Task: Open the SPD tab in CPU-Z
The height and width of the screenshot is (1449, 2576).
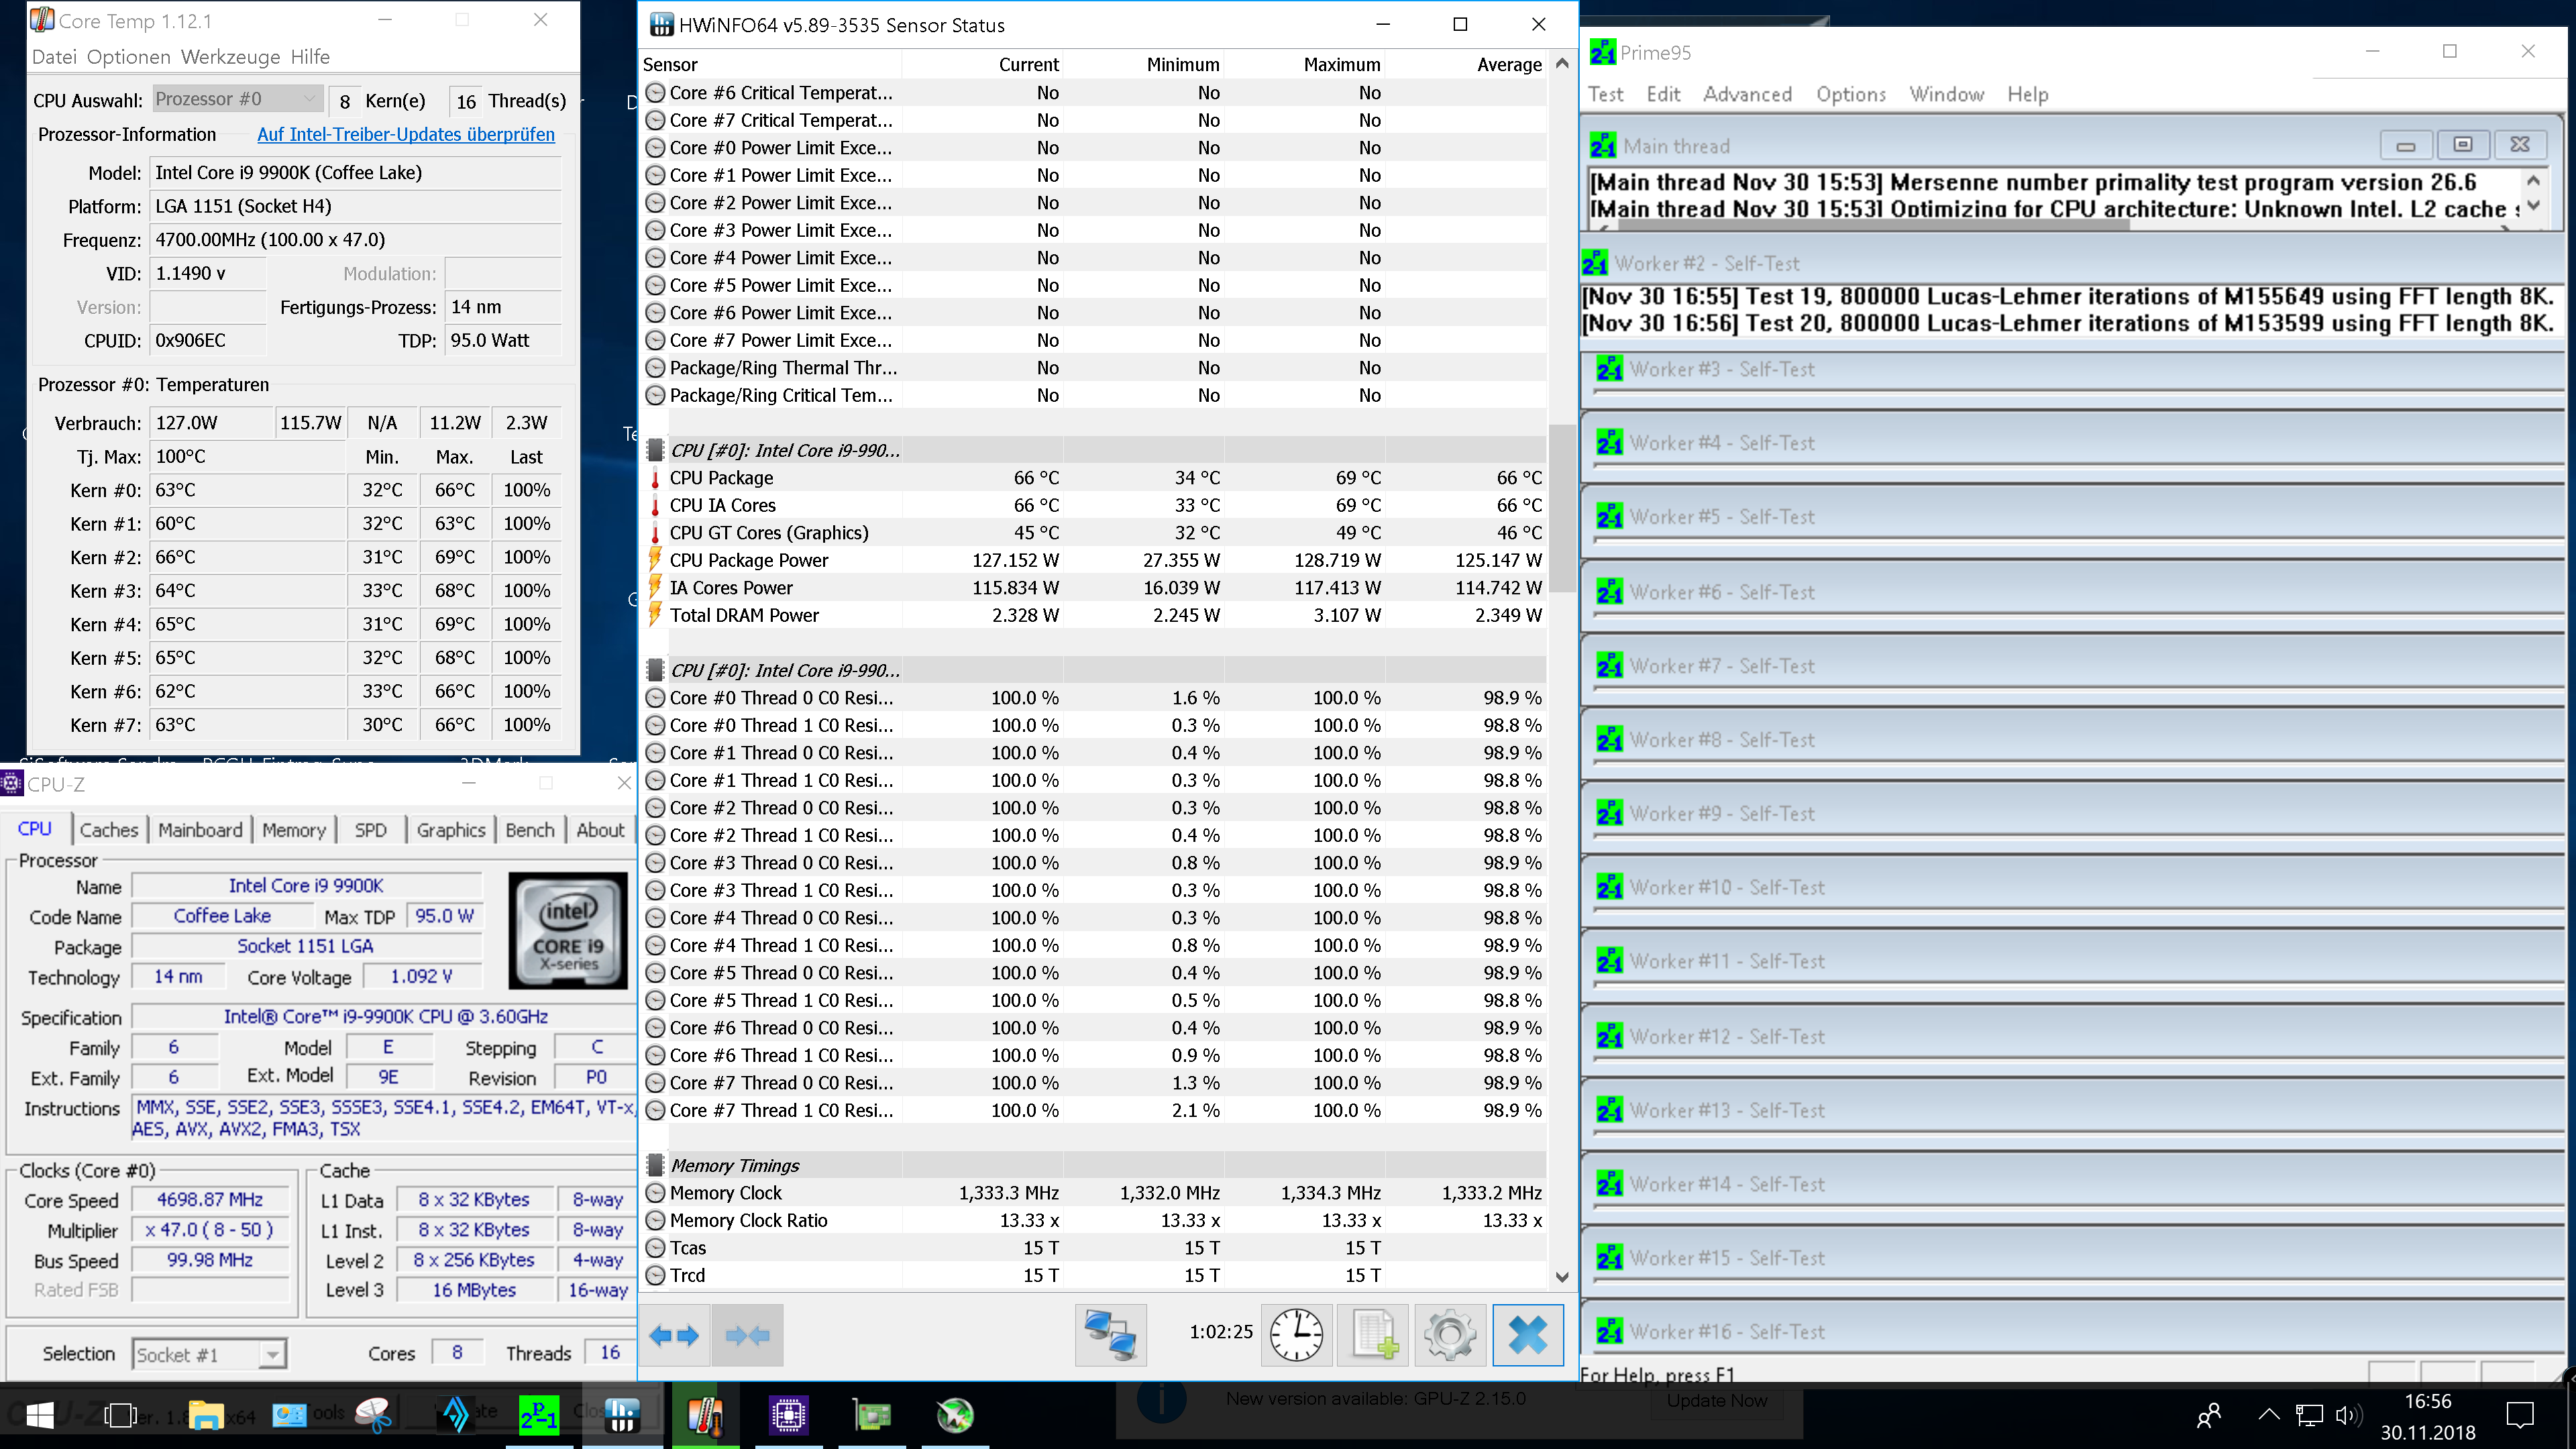Action: coord(370,830)
